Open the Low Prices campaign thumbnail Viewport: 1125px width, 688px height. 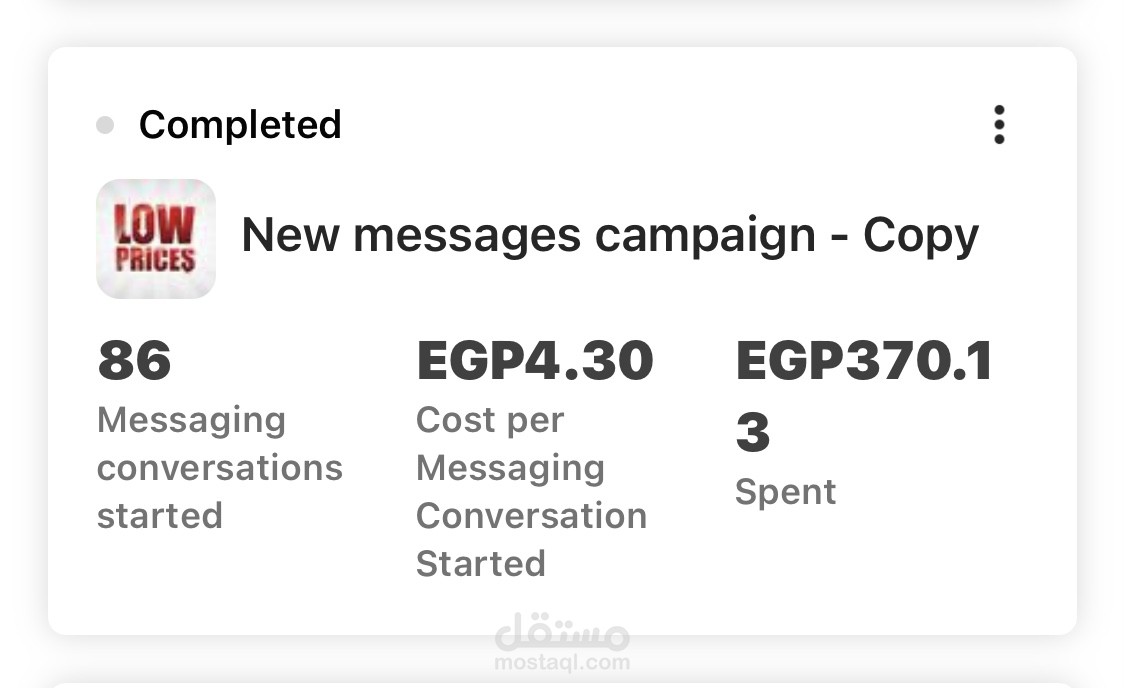coord(156,239)
